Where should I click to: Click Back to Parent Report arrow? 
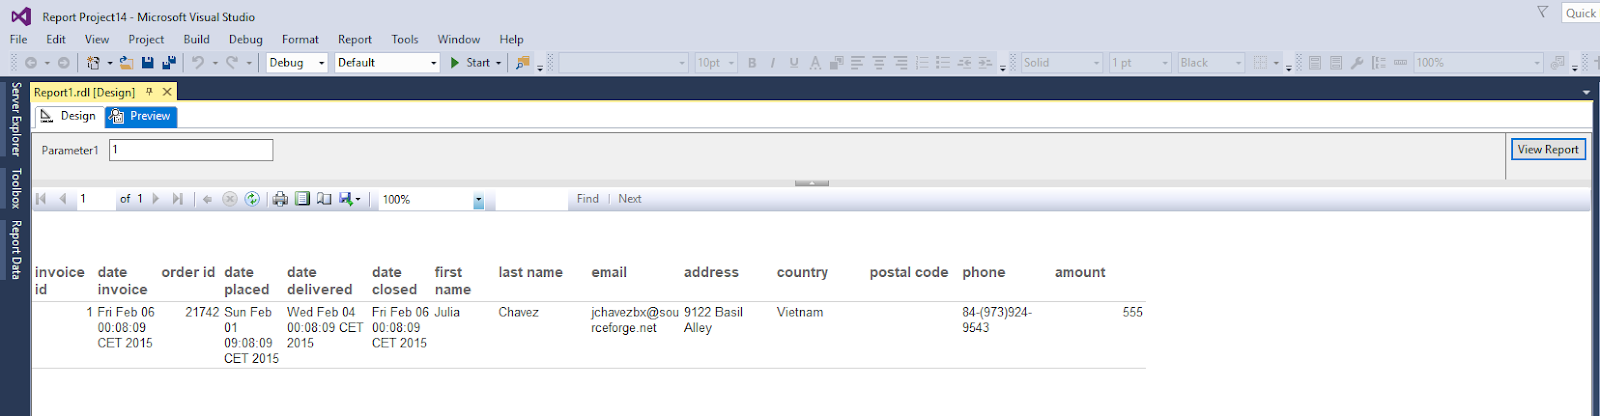pyautogui.click(x=208, y=199)
